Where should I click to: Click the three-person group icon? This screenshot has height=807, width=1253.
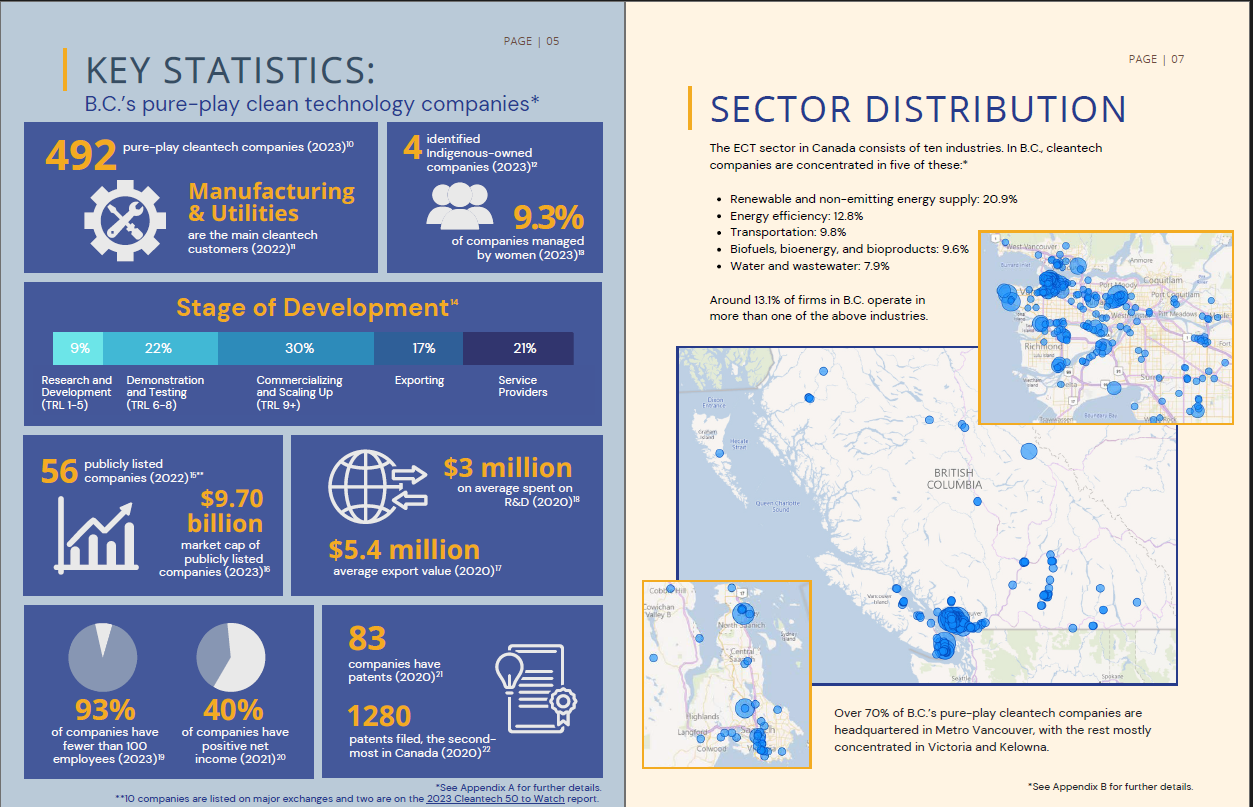click(460, 205)
